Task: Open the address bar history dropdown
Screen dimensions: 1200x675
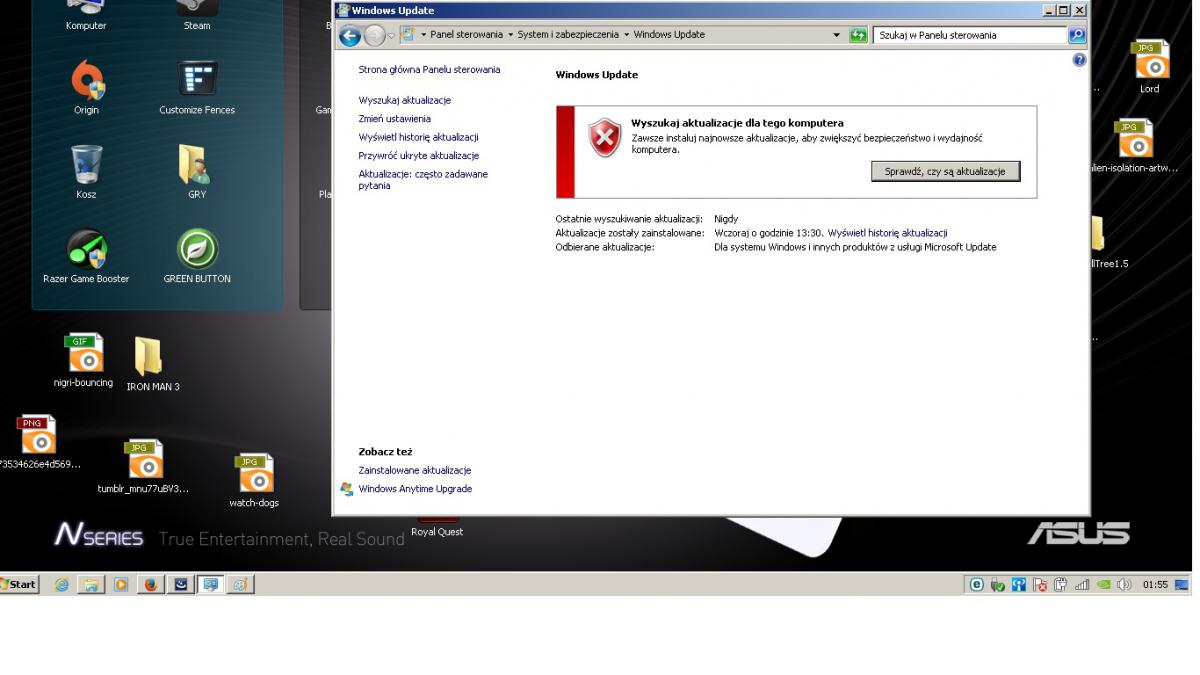Action: (838, 35)
